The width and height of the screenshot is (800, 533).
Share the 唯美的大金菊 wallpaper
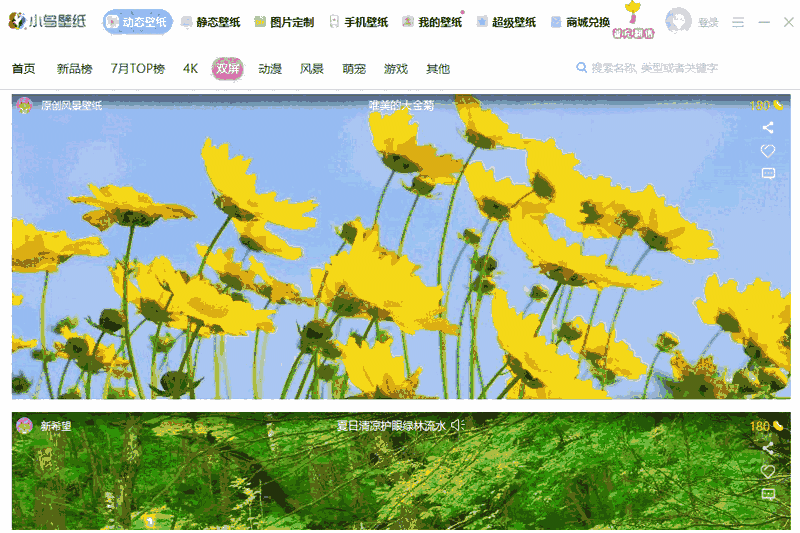click(x=768, y=128)
